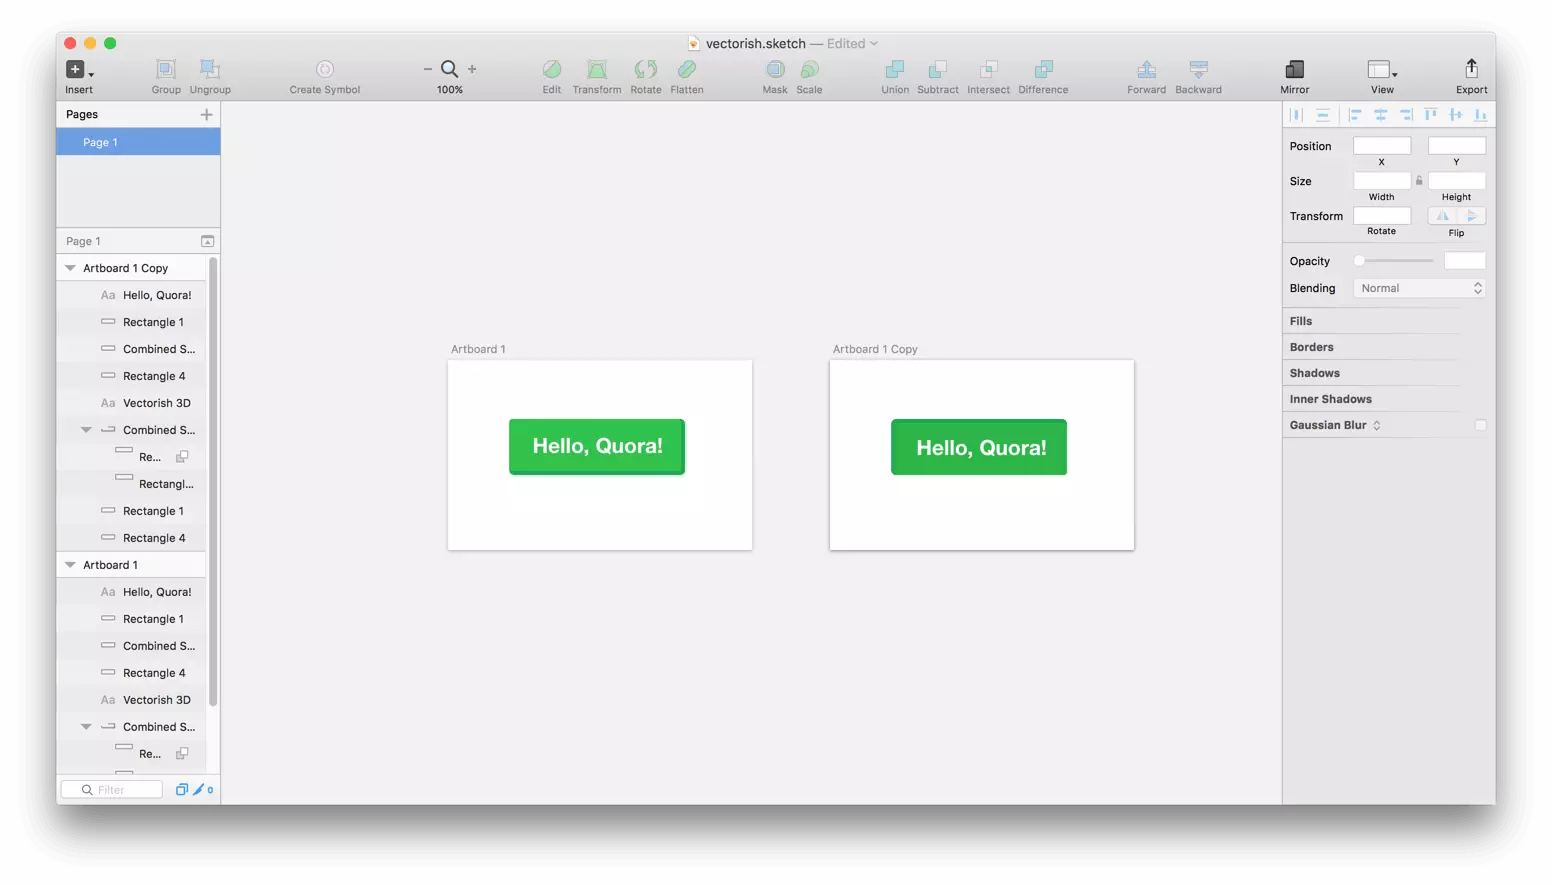This screenshot has width=1552, height=885.
Task: Click the magnifier zoom icon
Action: pos(450,69)
